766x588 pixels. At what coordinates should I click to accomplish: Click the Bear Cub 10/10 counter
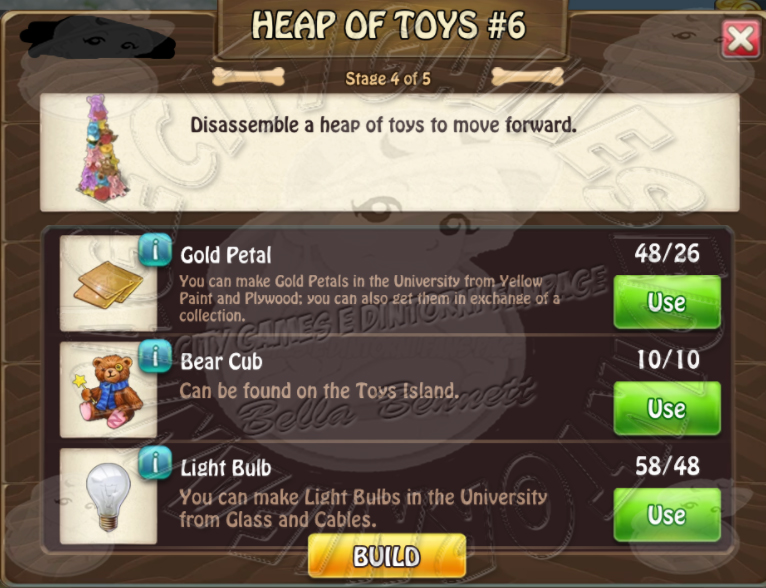pos(668,360)
